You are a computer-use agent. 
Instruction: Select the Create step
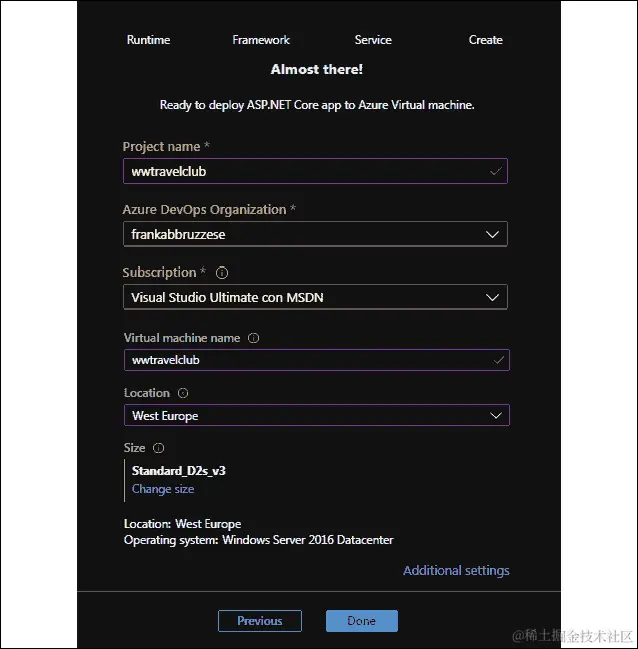[x=486, y=40]
